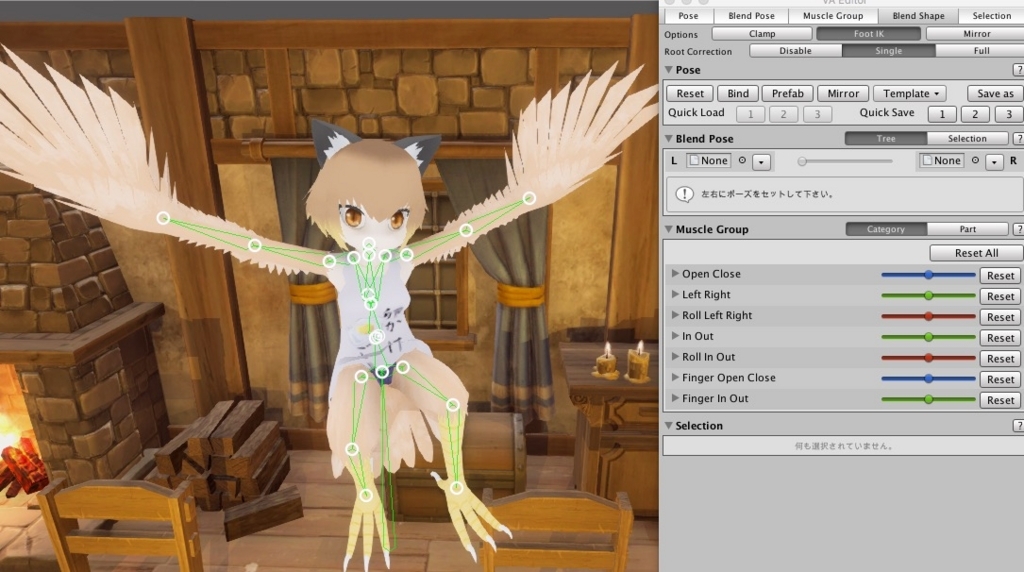Click the Left Right slider handle
The width and height of the screenshot is (1024, 572).
(928, 296)
